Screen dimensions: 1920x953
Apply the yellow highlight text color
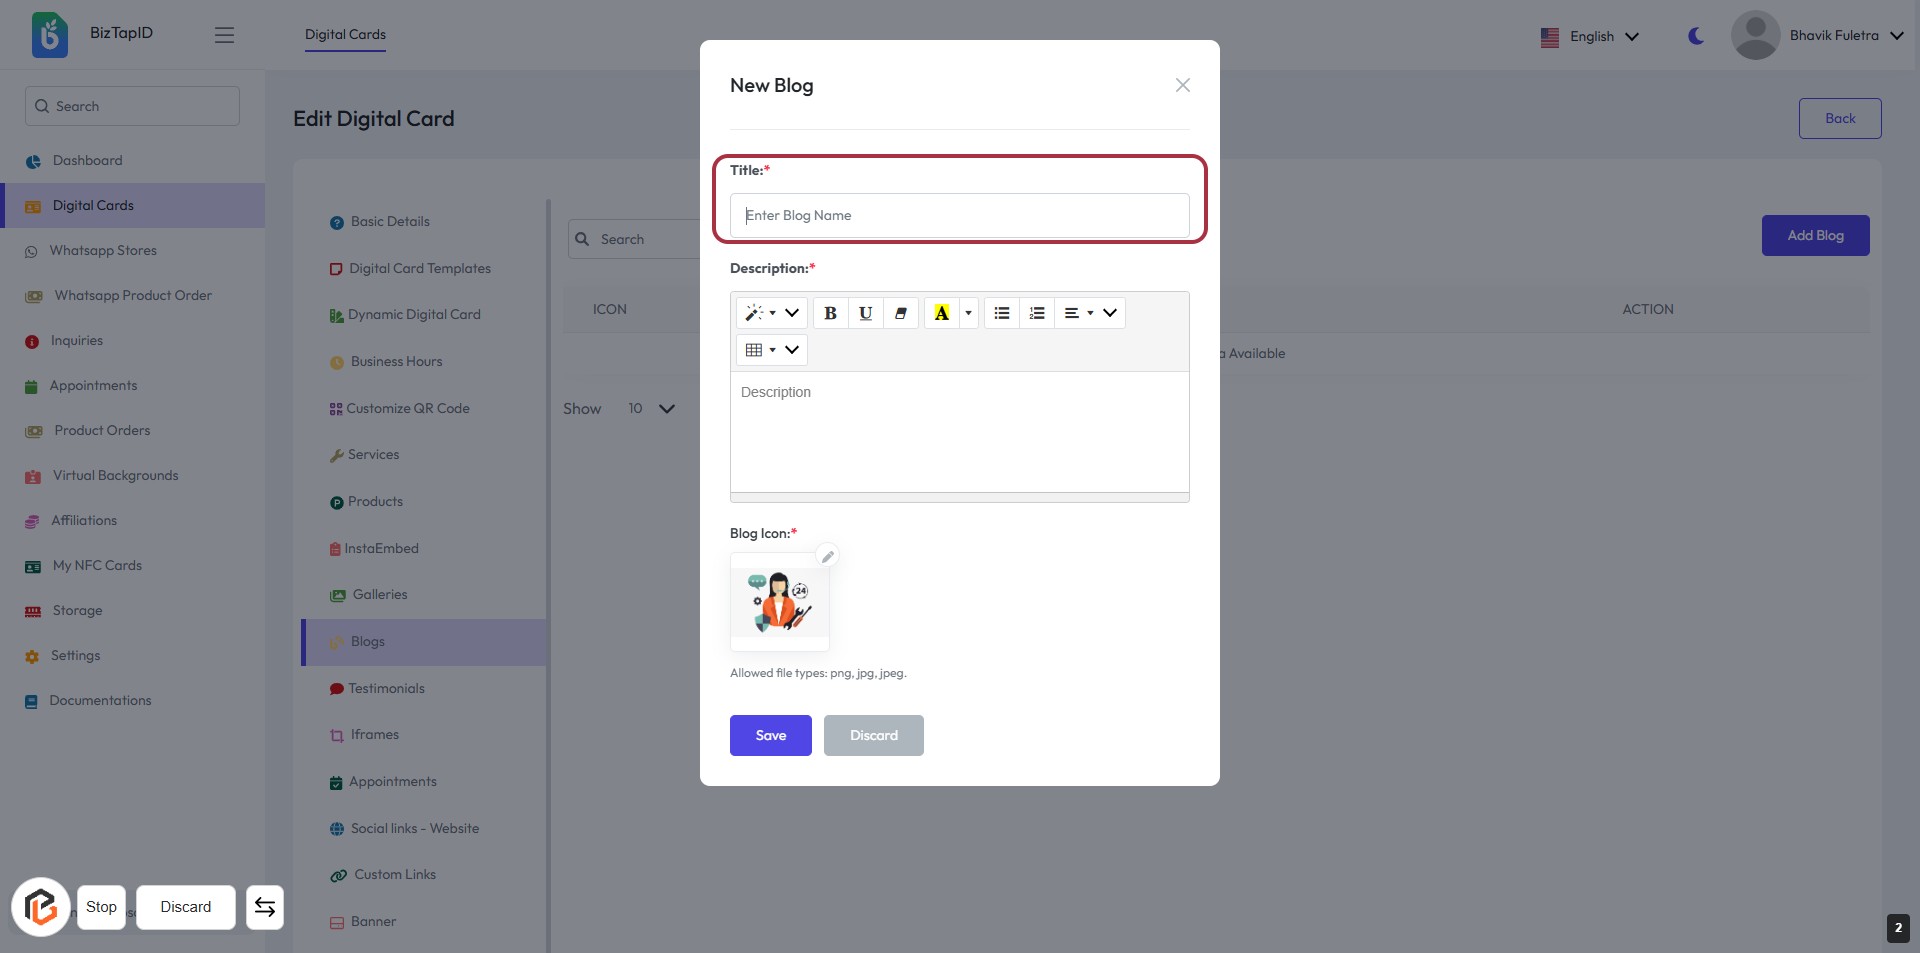[x=941, y=313]
